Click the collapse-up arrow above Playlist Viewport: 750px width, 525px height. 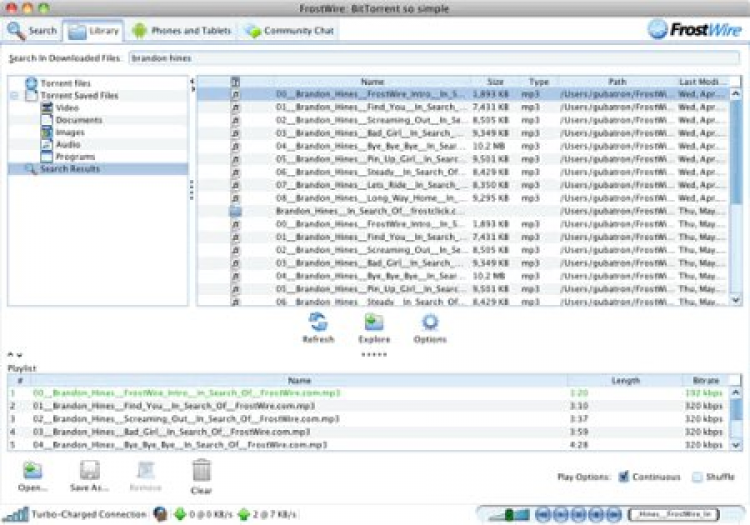click(x=11, y=355)
